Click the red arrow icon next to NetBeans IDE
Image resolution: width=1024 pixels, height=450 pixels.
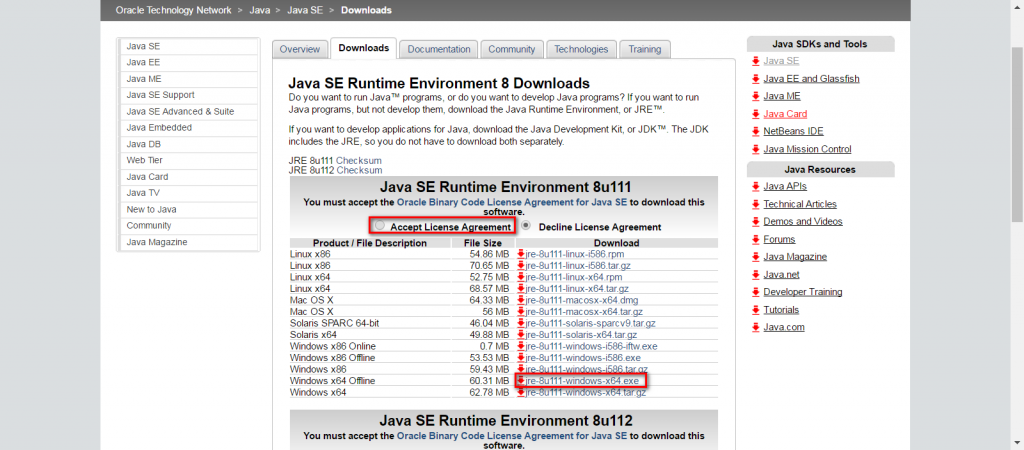(756, 131)
